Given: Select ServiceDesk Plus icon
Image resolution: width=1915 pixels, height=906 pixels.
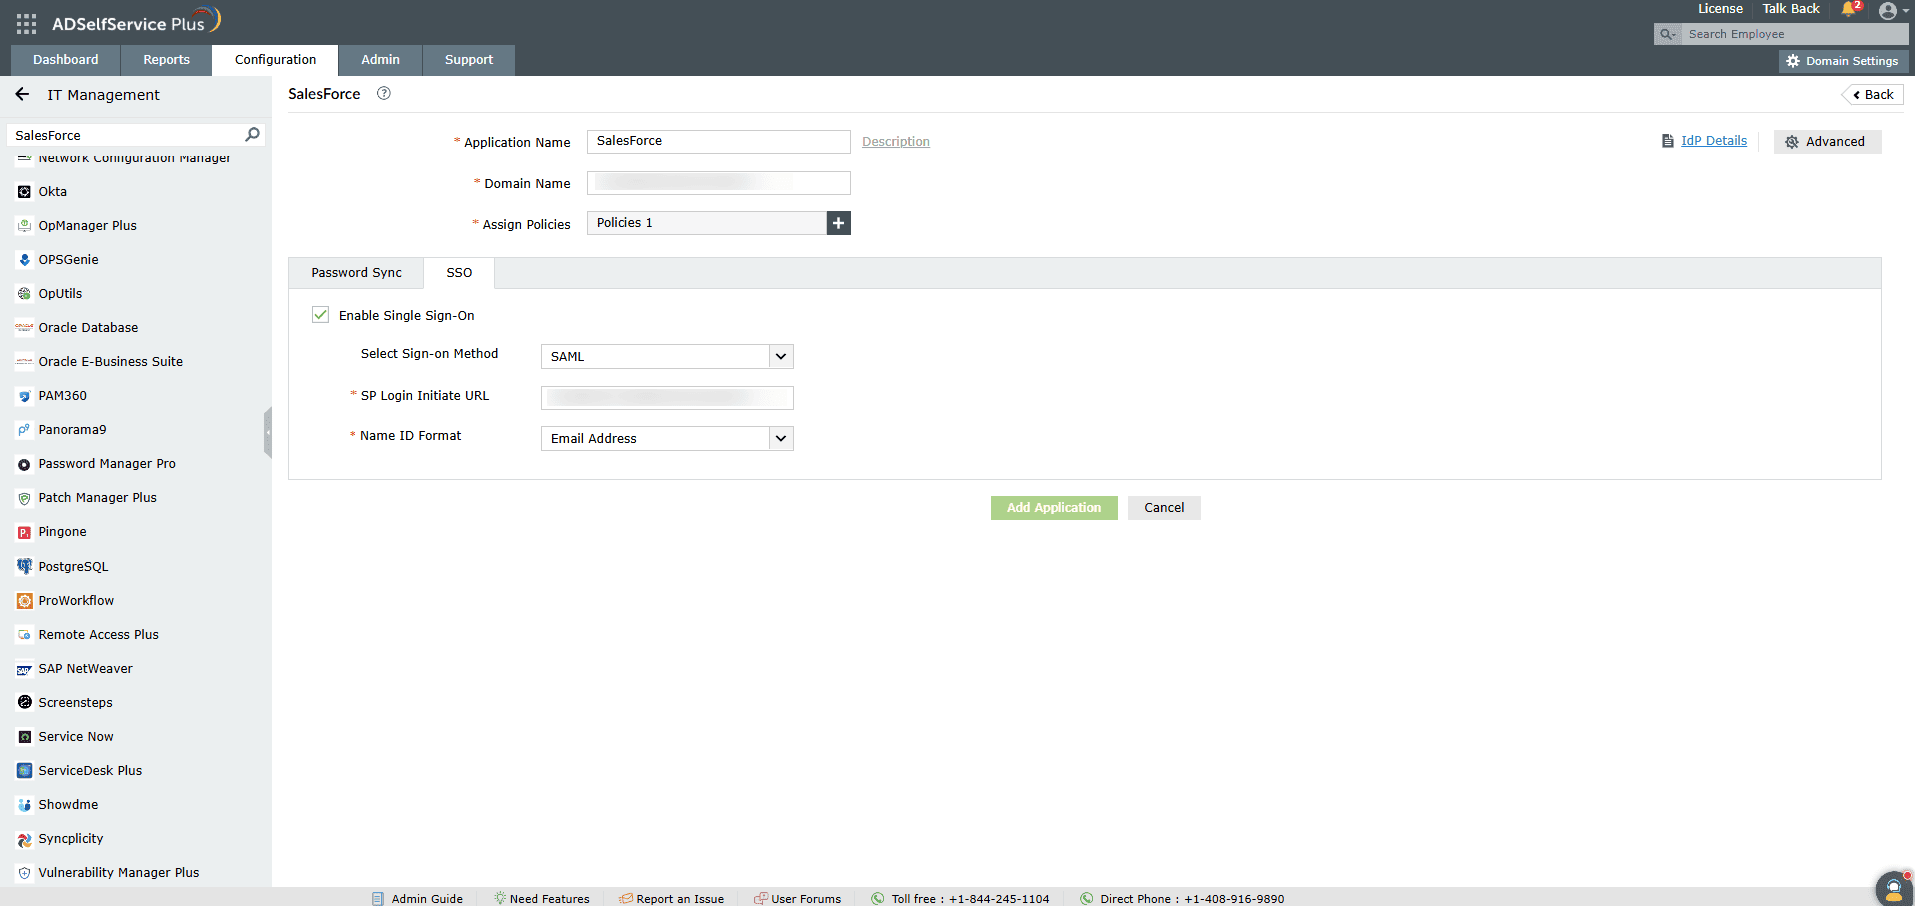Looking at the screenshot, I should tap(24, 770).
